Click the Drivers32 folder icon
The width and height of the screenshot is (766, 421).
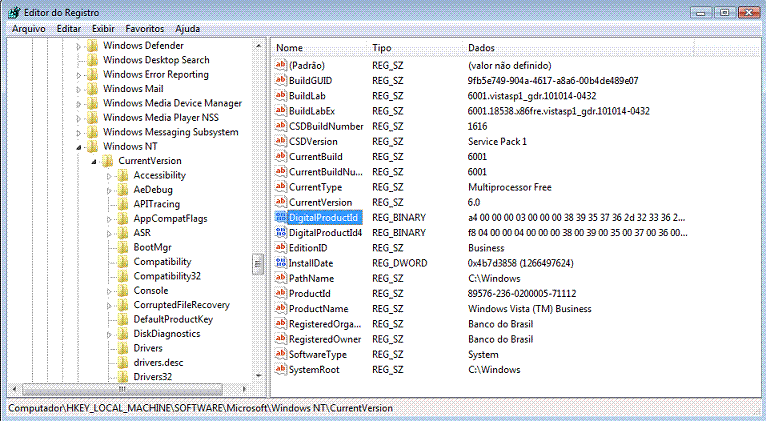pyautogui.click(x=123, y=376)
